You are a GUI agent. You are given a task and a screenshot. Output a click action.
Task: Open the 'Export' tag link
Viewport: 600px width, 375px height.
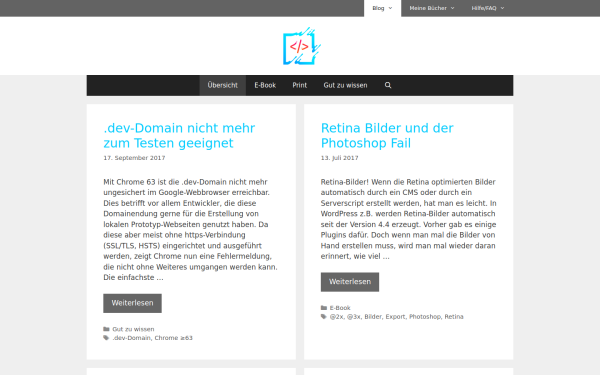click(x=395, y=316)
